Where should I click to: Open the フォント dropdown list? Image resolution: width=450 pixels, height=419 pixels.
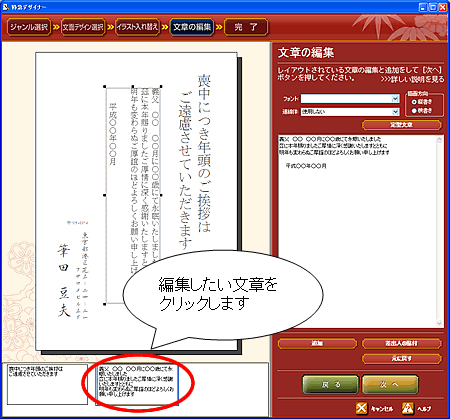[395, 99]
